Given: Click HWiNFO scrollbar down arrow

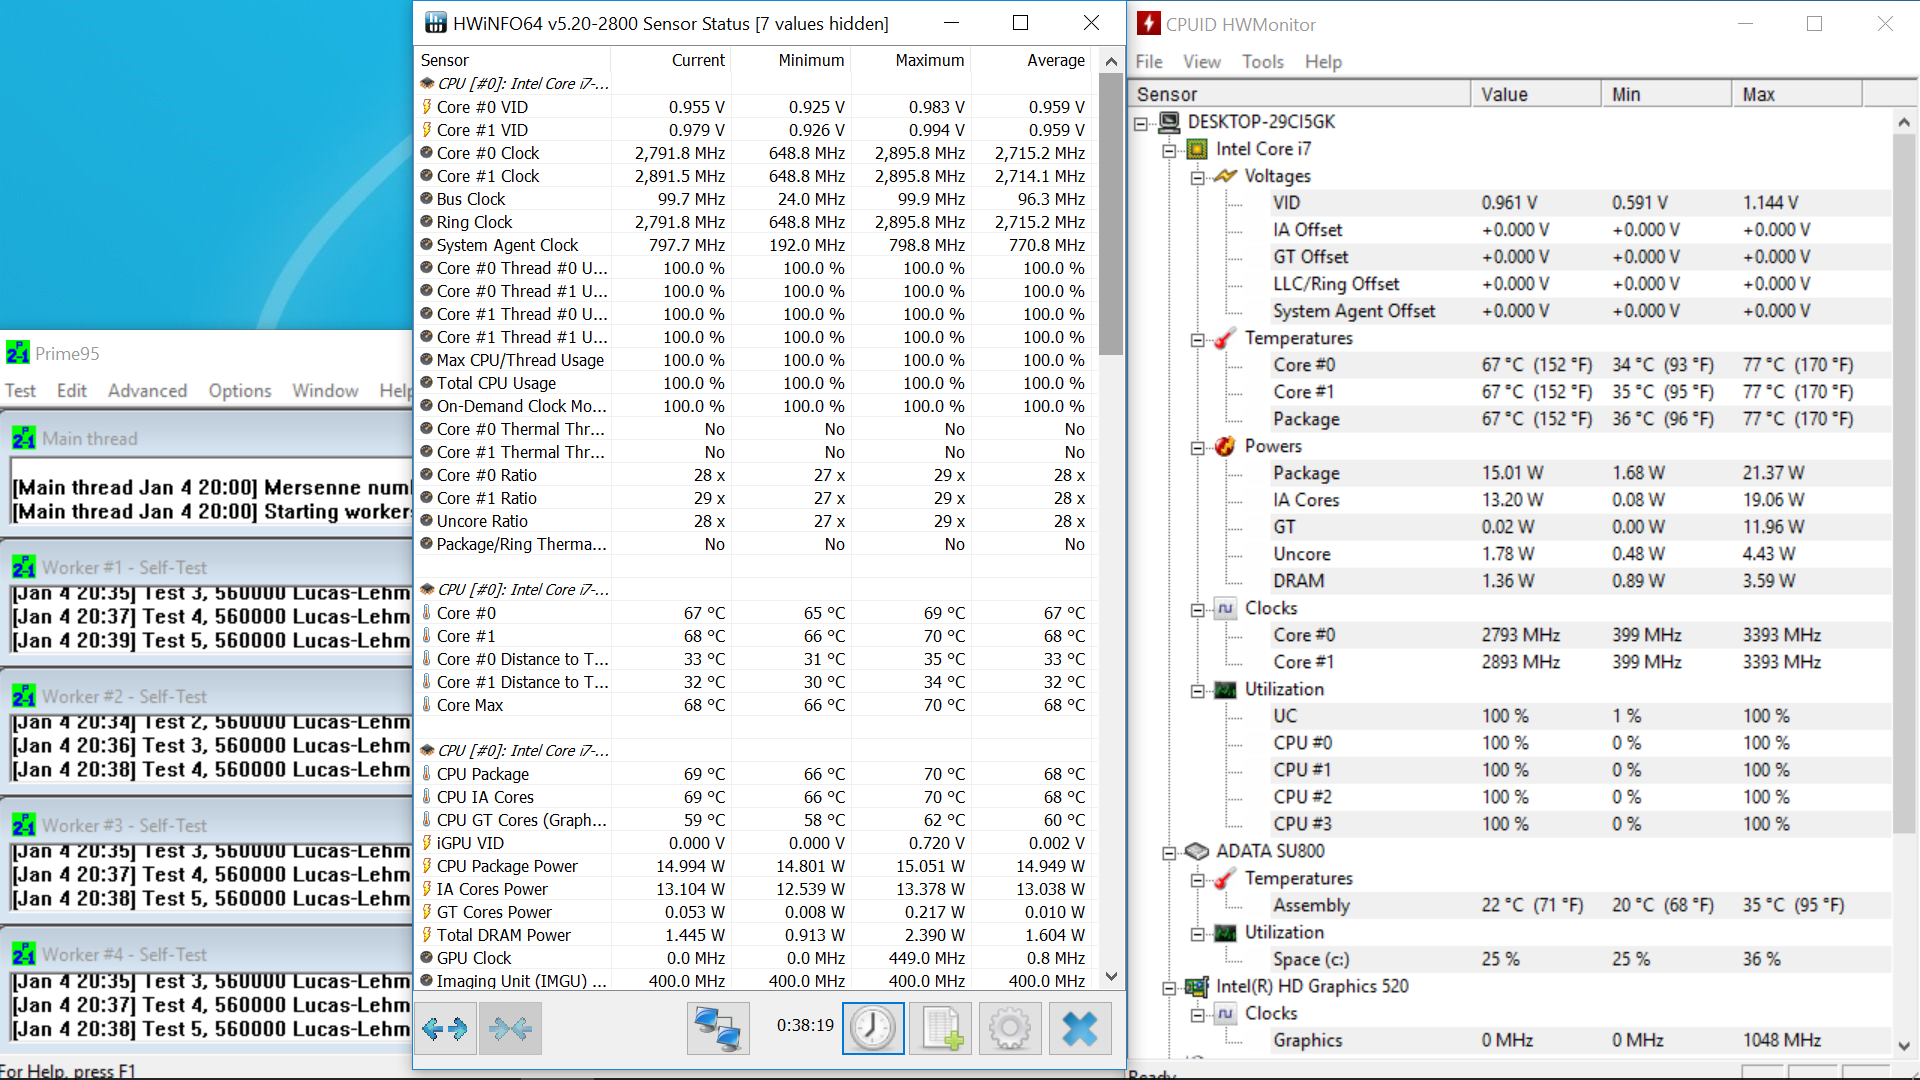Looking at the screenshot, I should click(x=1110, y=977).
